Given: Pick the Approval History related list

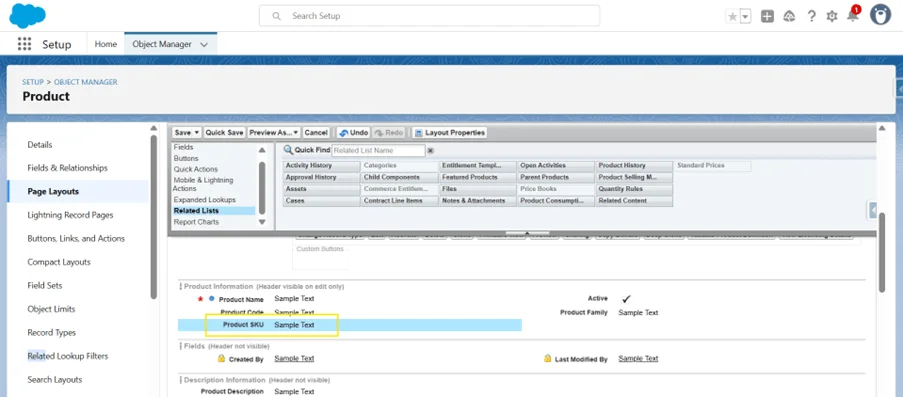Looking at the screenshot, I should click(x=321, y=177).
